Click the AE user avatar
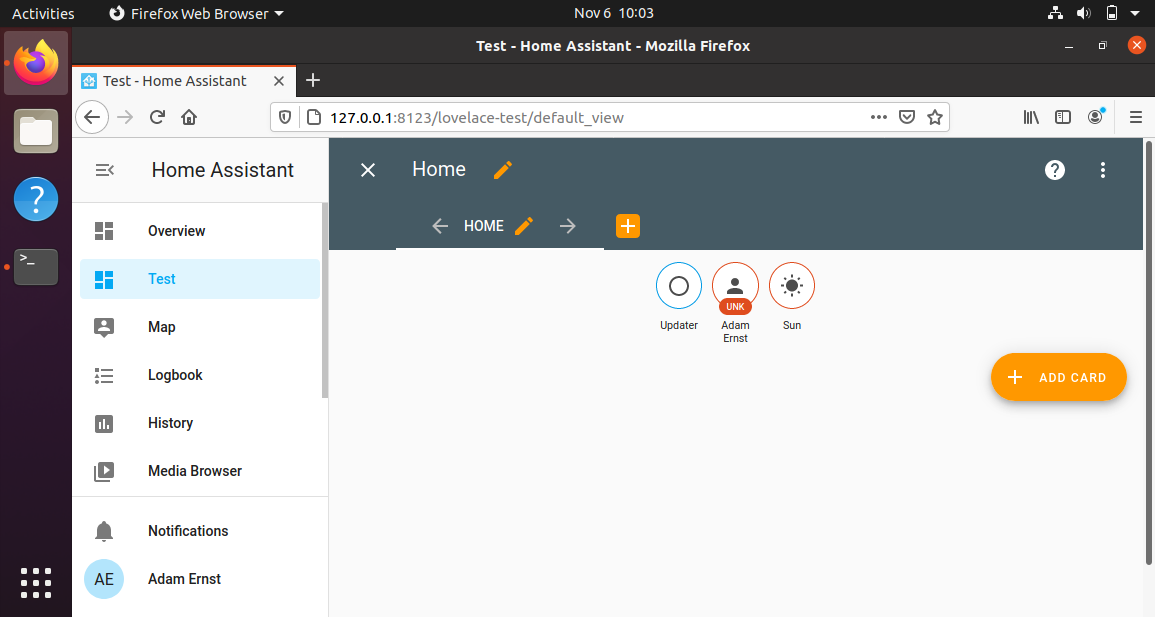Viewport: 1155px width, 617px height. [x=104, y=579]
